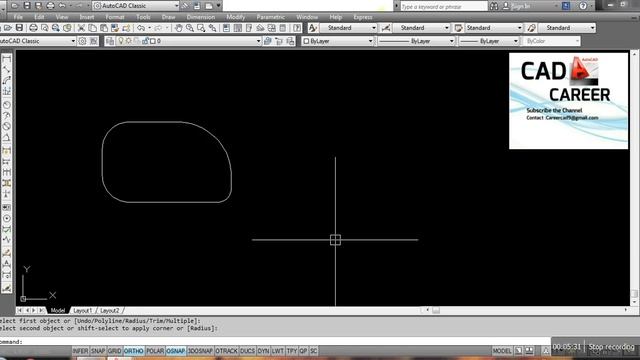Click the Zoom Window icon

(x=201, y=28)
